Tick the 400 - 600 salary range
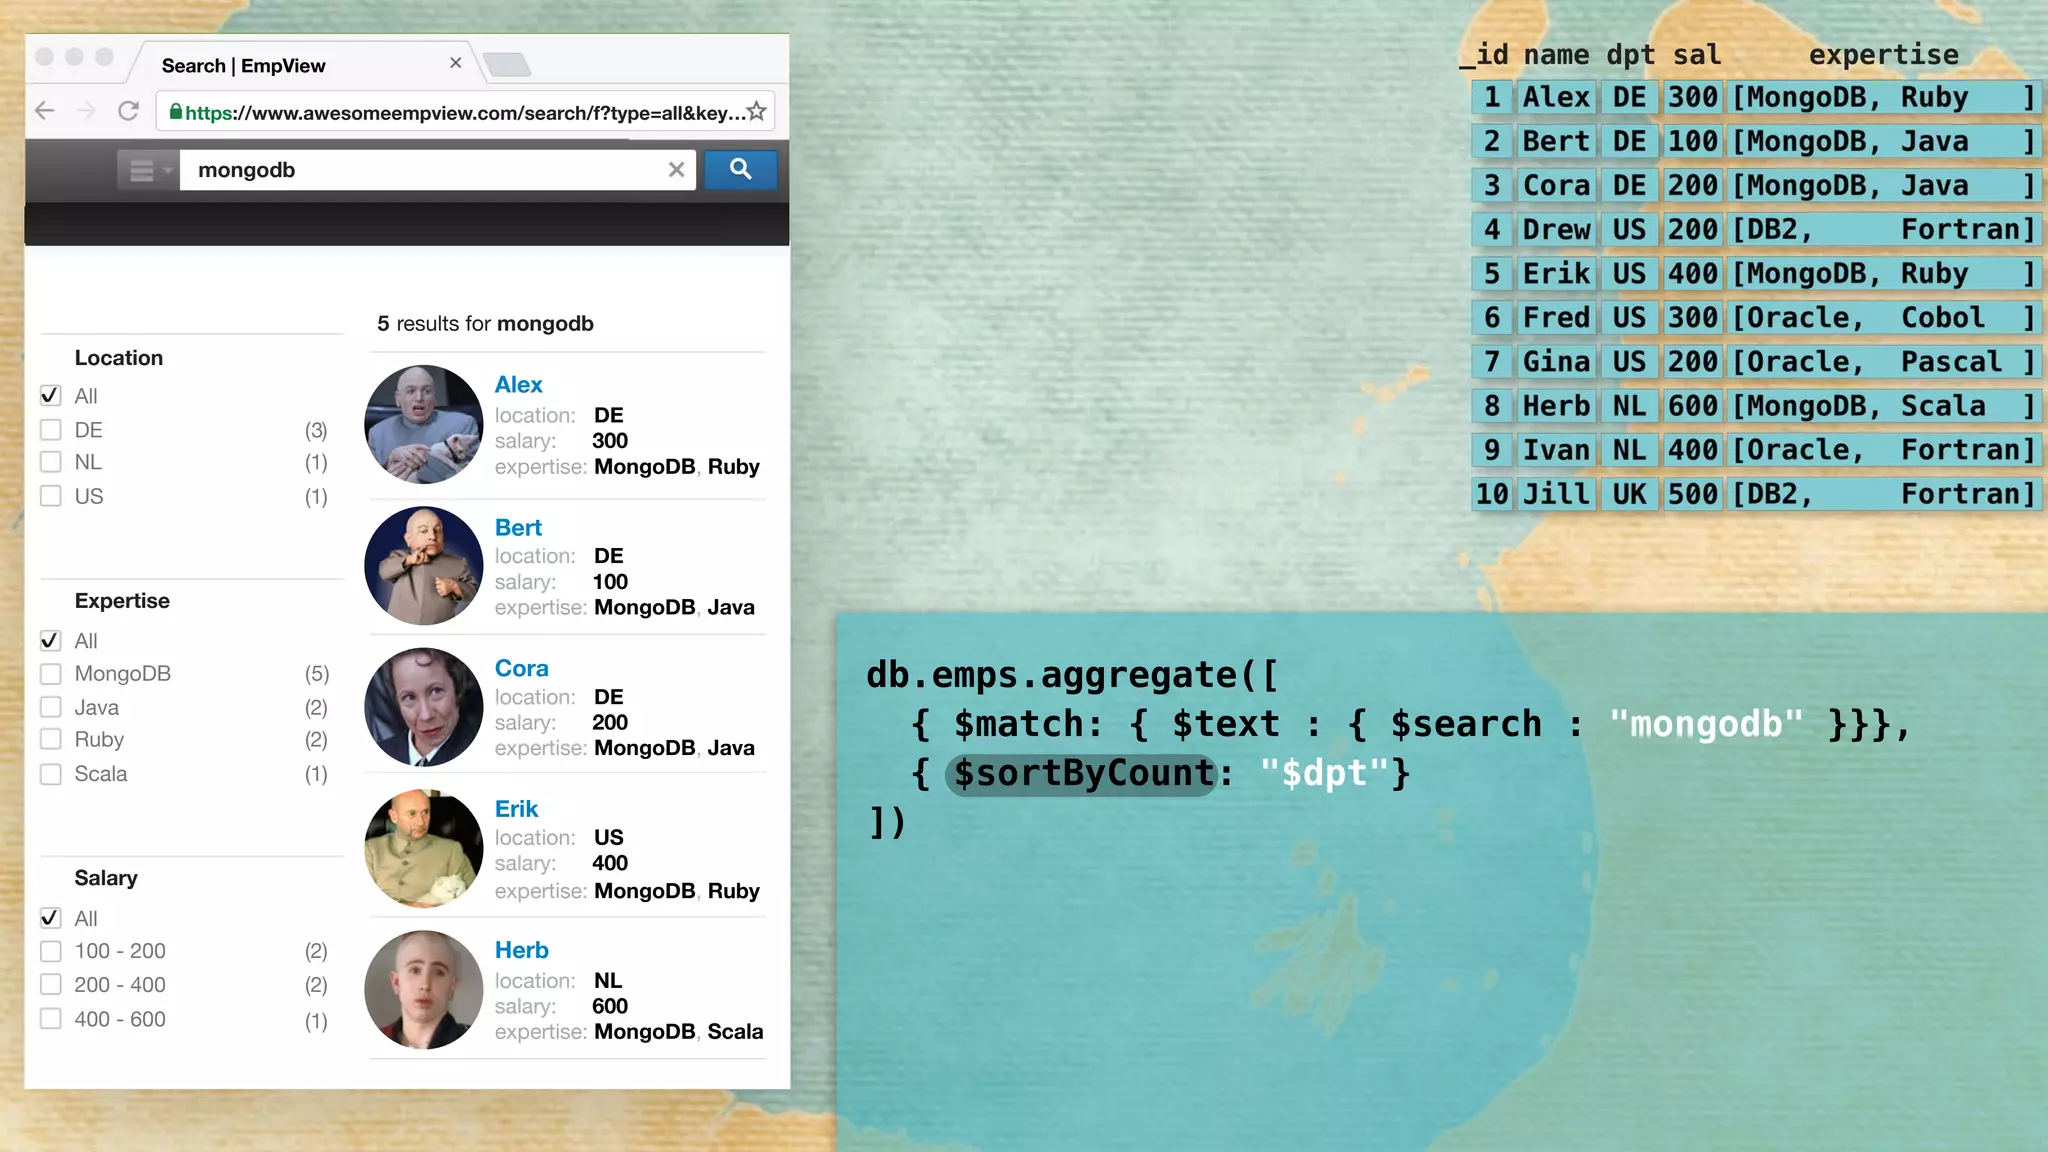Image resolution: width=2048 pixels, height=1152 pixels. point(51,1019)
